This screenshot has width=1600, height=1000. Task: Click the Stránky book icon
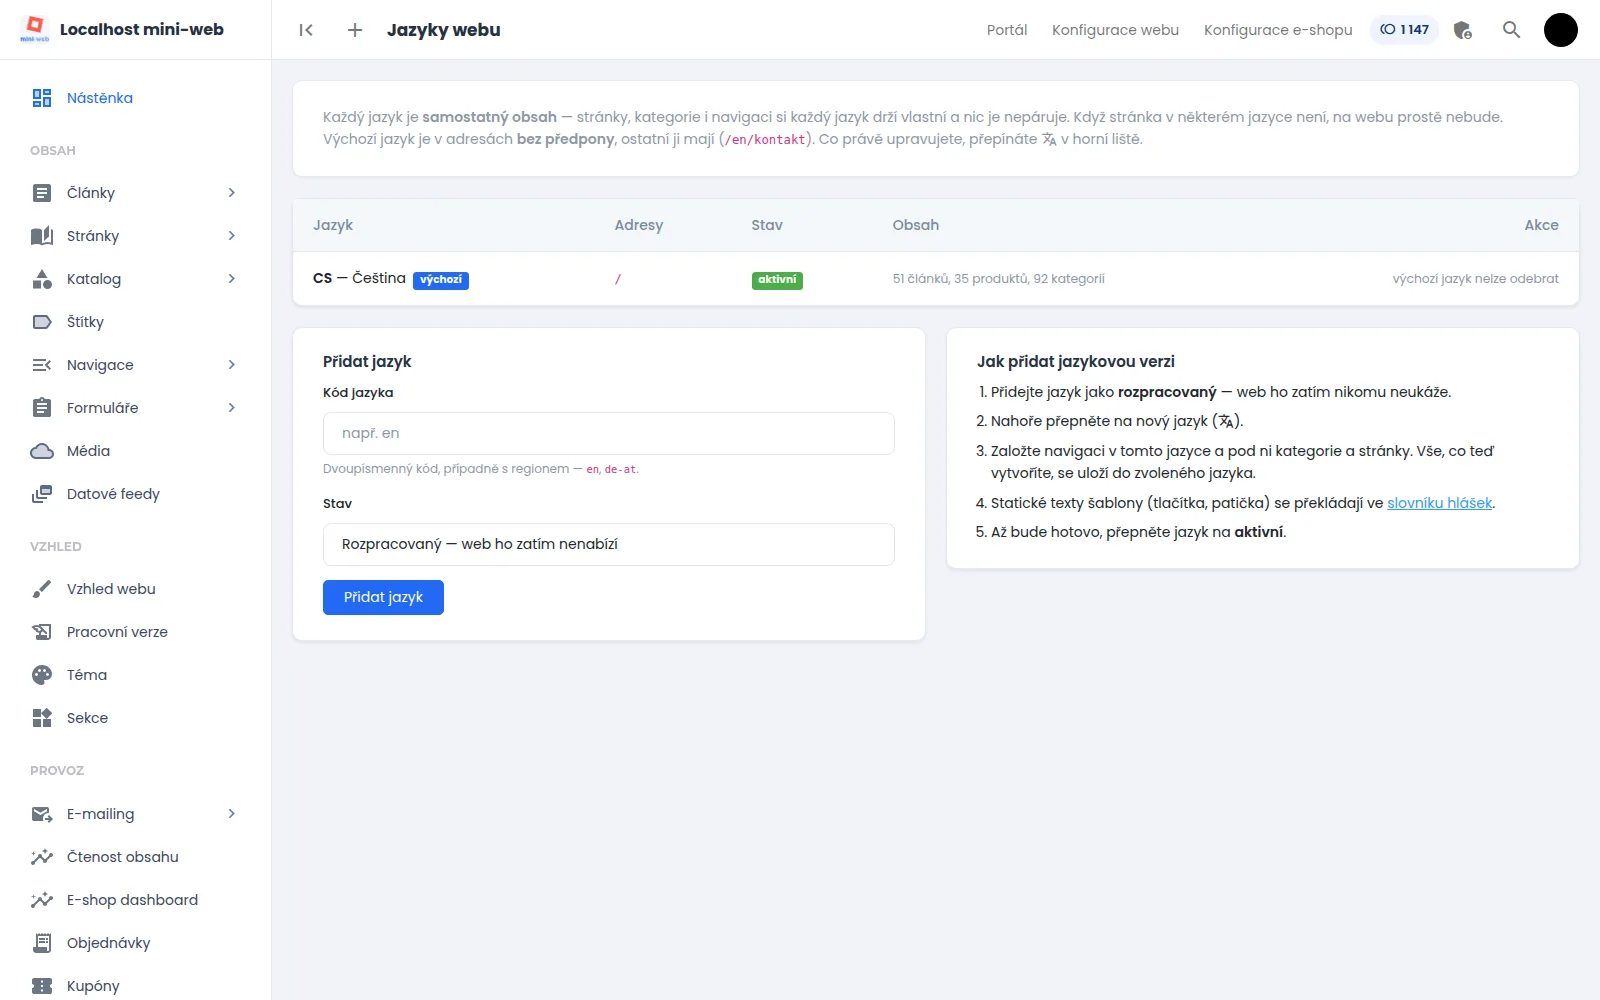pyautogui.click(x=42, y=236)
